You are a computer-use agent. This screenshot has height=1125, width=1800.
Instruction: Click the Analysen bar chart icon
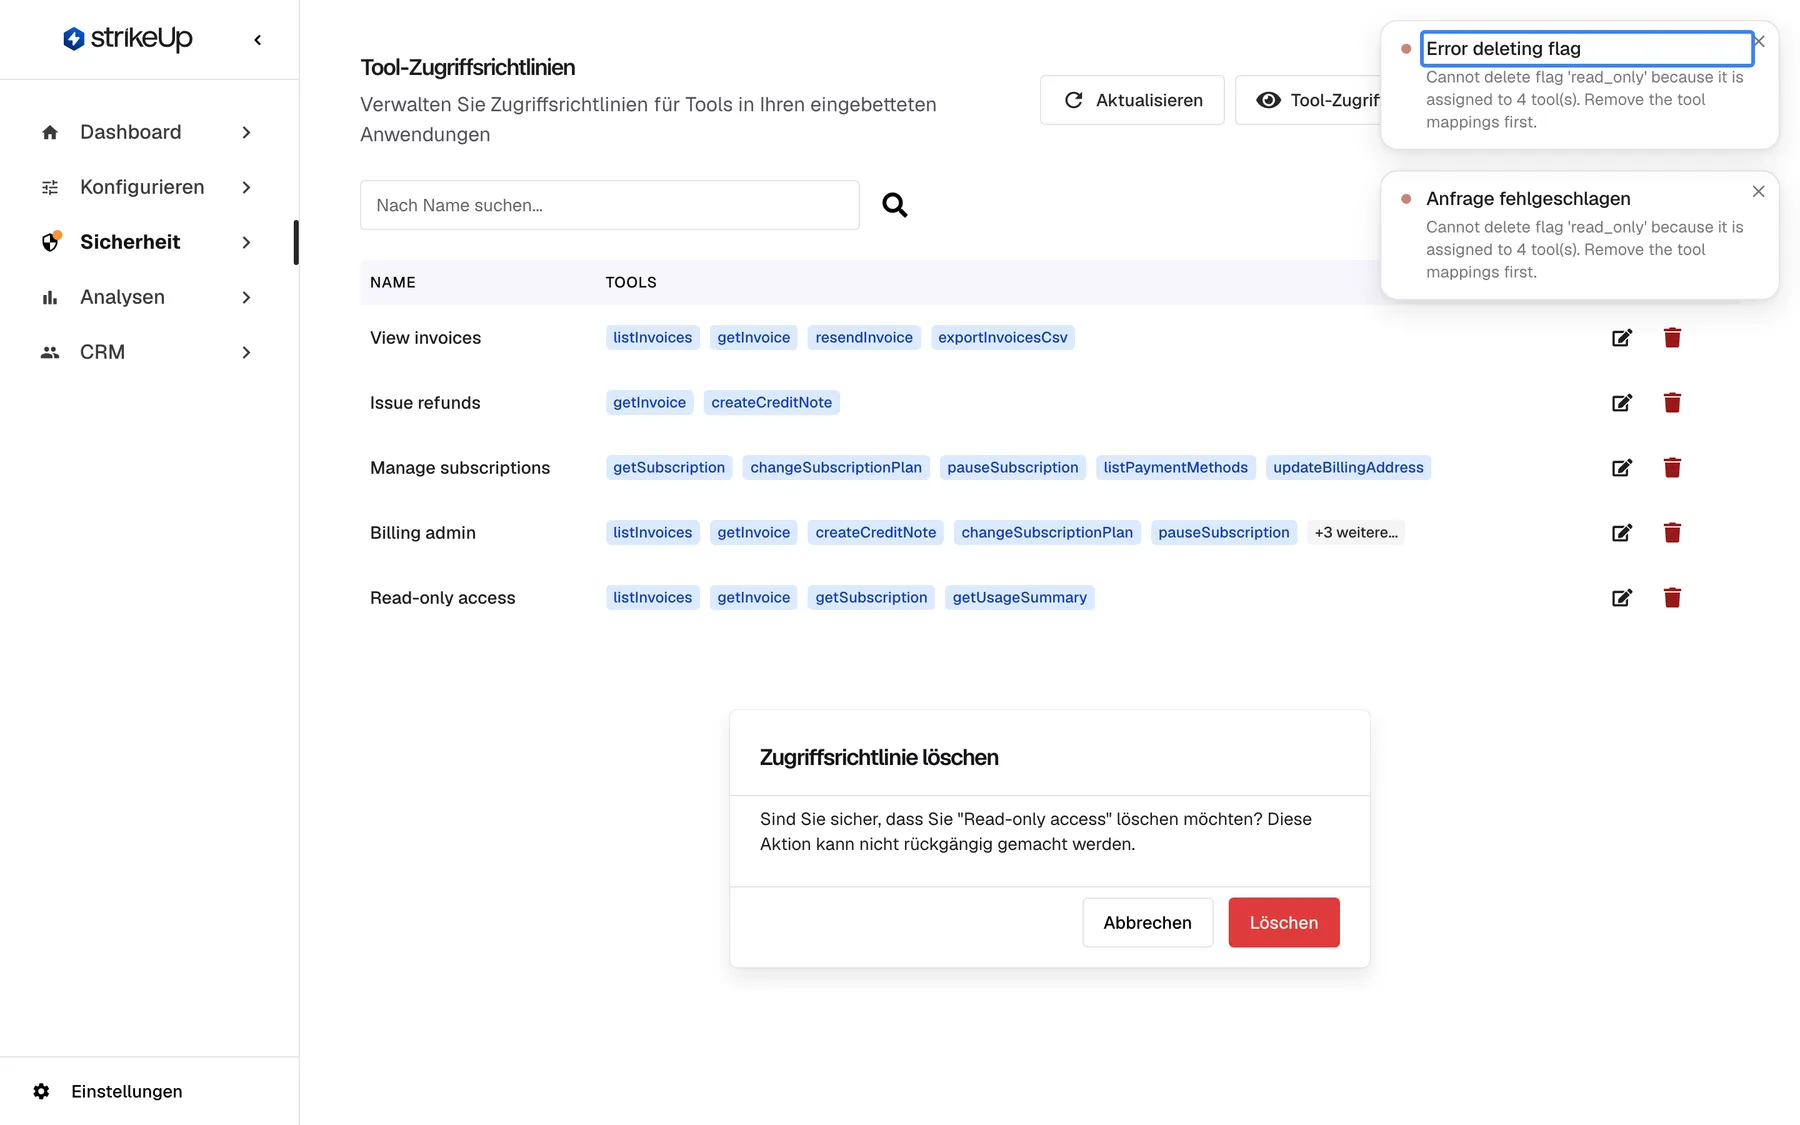coord(50,297)
